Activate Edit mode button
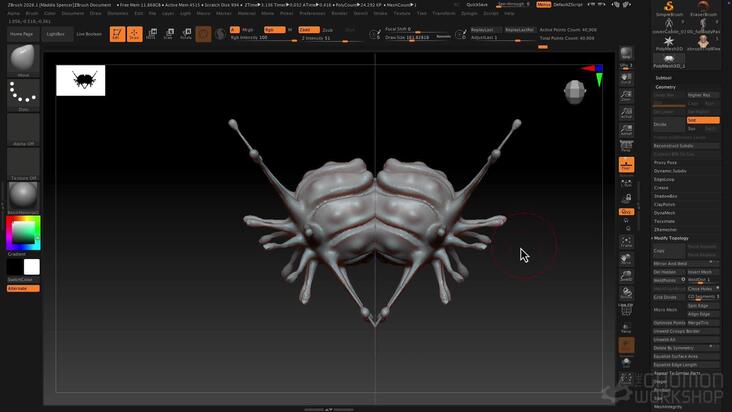Screen dimensions: 732x412 coord(117,34)
